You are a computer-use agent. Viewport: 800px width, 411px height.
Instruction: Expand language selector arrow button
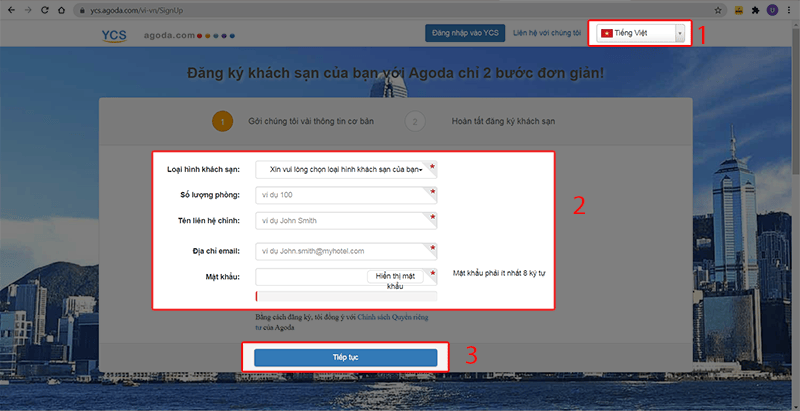point(680,33)
